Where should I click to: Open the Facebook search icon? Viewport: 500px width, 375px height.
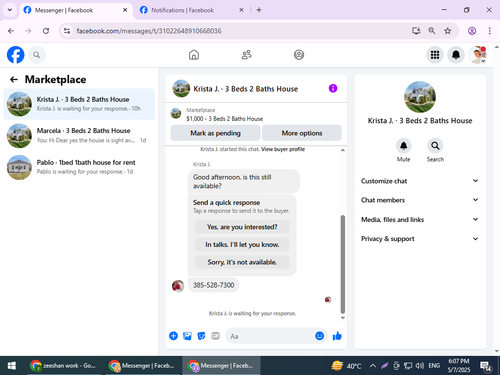point(37,55)
